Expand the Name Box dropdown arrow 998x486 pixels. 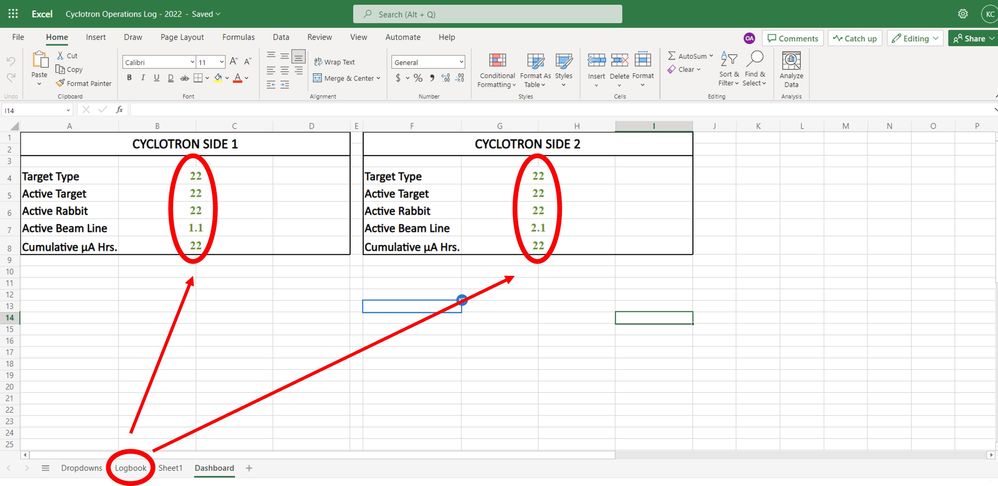(x=68, y=110)
